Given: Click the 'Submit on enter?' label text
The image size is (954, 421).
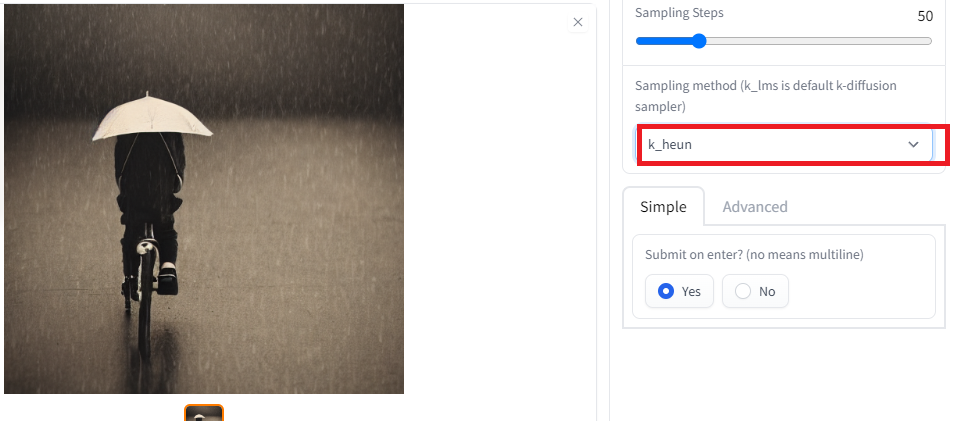Looking at the screenshot, I should [754, 254].
